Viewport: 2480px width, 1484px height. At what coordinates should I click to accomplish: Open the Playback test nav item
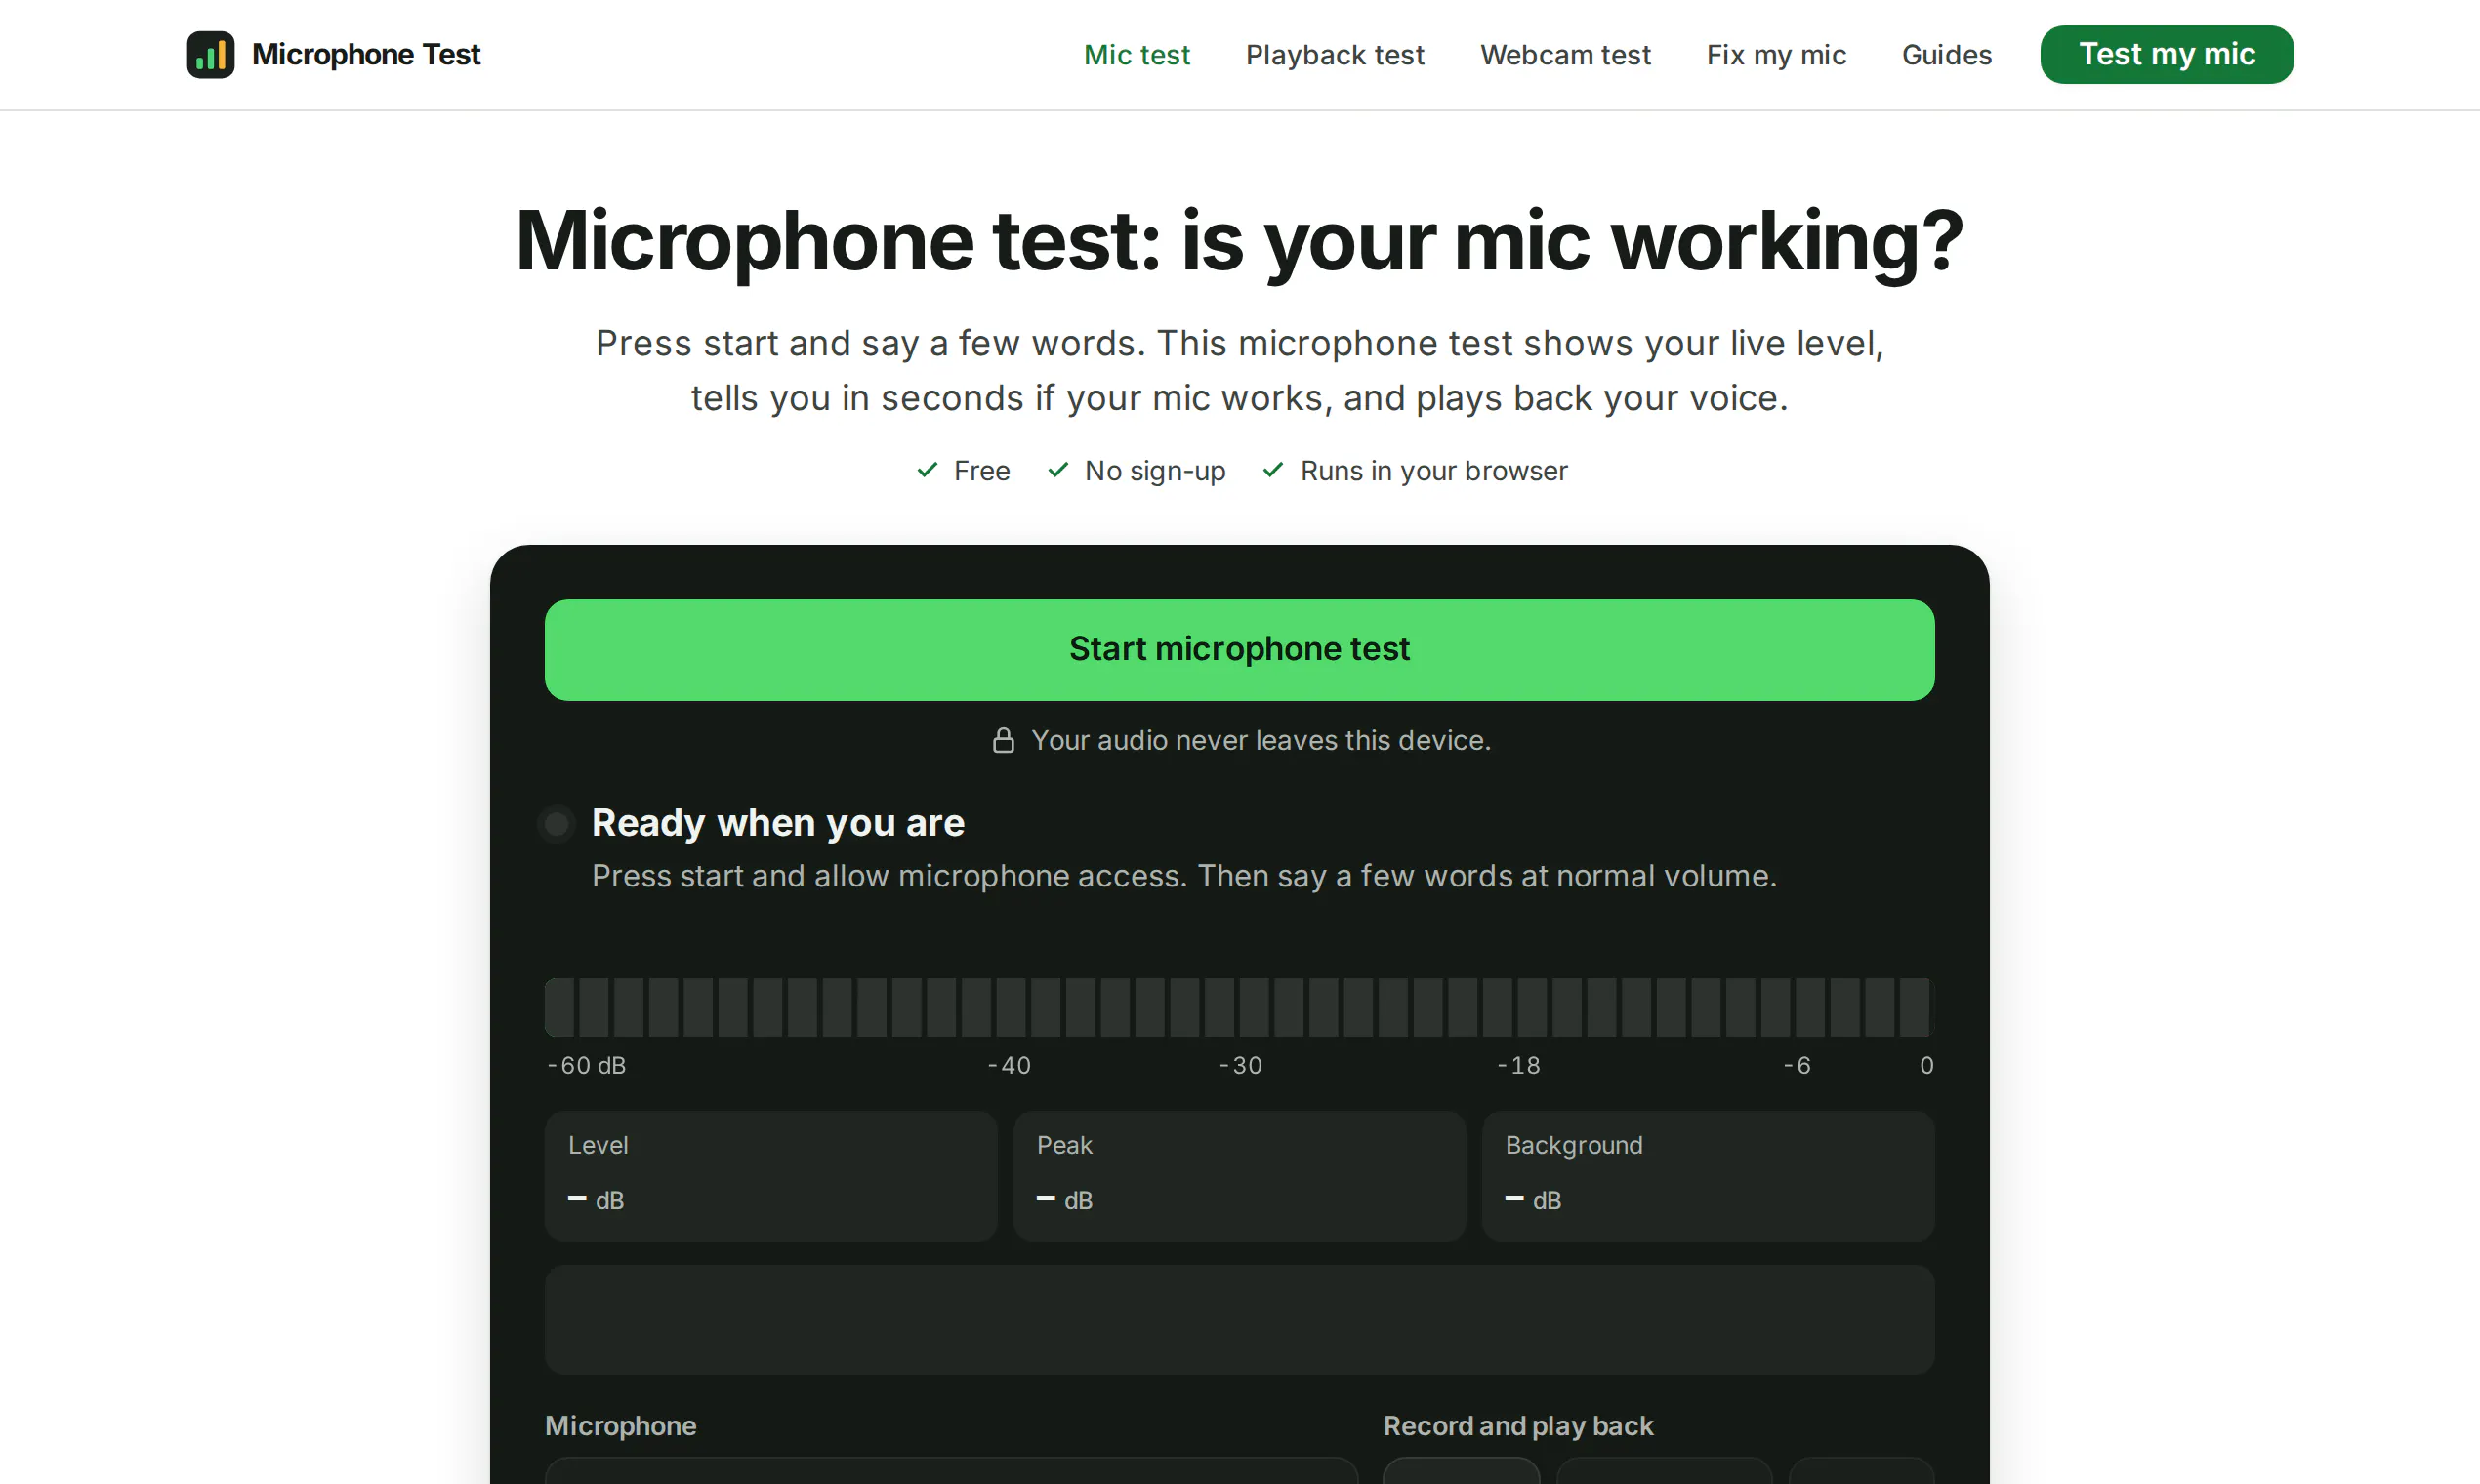pyautogui.click(x=1335, y=55)
